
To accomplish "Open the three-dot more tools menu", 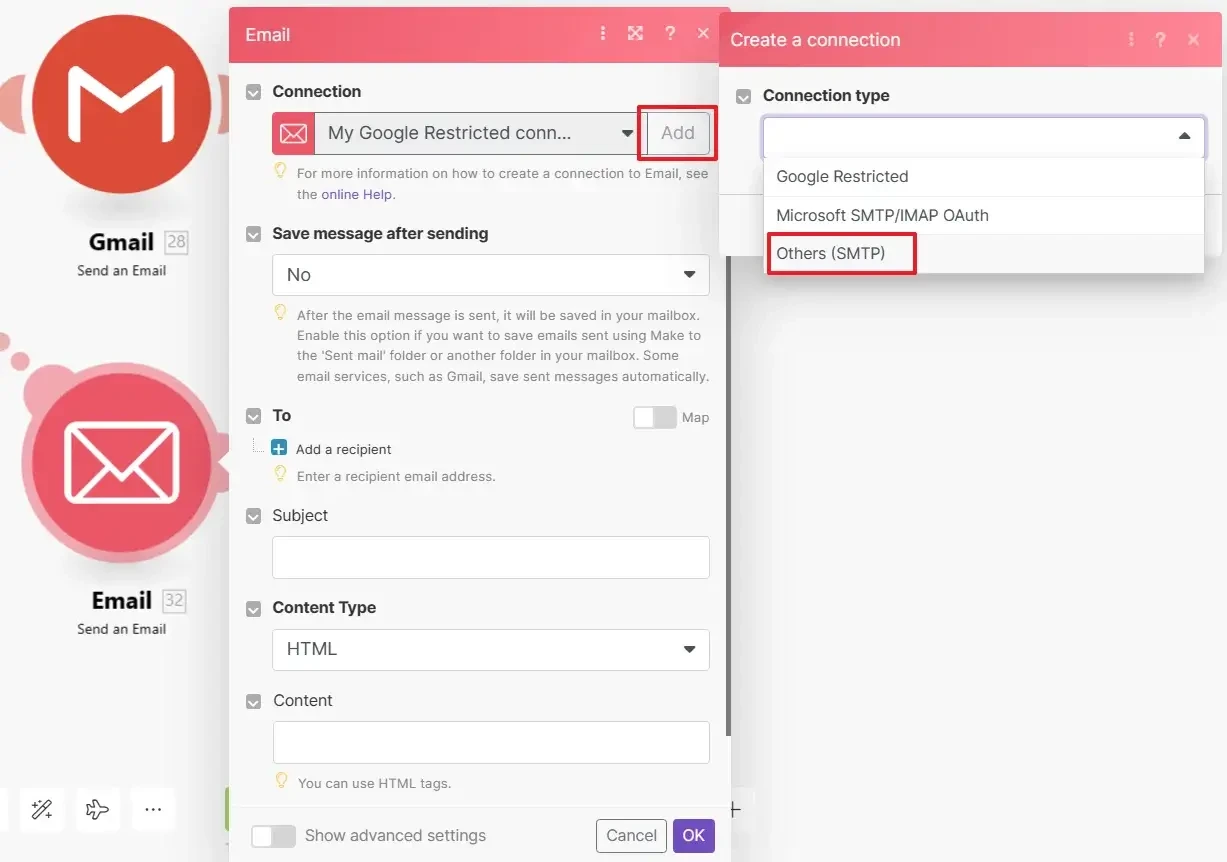I will [x=153, y=809].
